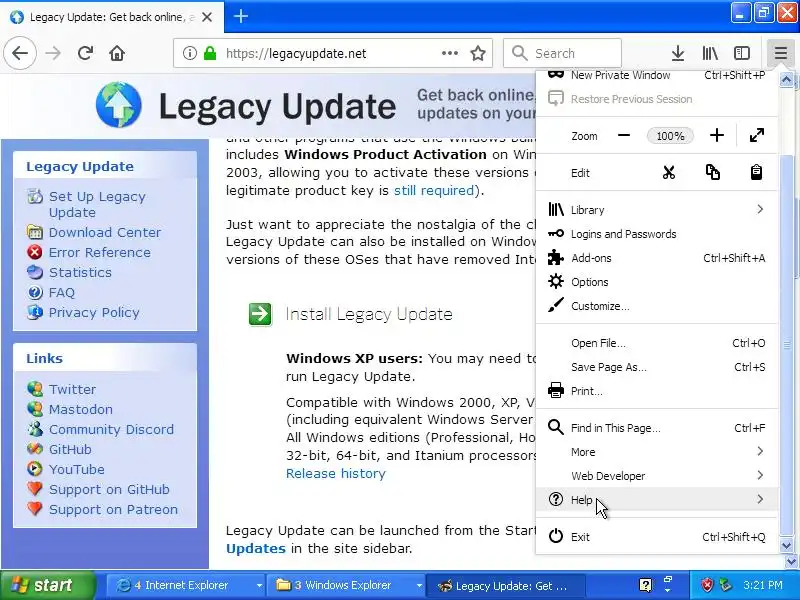Zoom out with the minus button
Screen dimensions: 800x600
623,136
